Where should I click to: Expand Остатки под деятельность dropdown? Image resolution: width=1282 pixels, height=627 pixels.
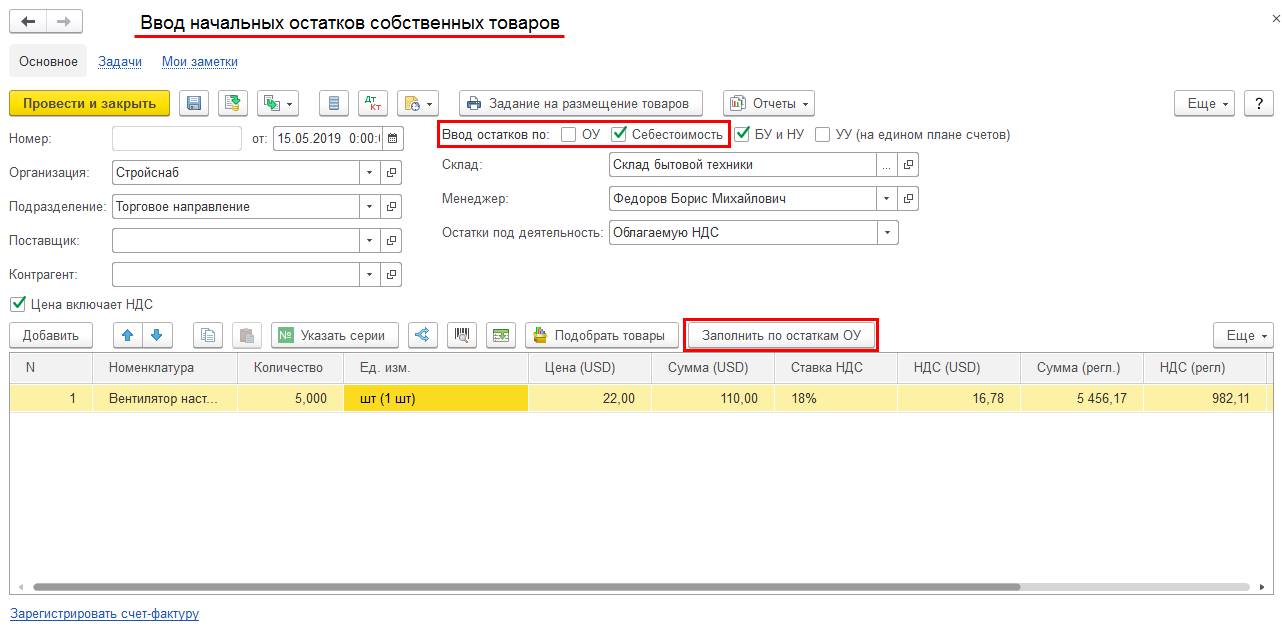[x=887, y=233]
